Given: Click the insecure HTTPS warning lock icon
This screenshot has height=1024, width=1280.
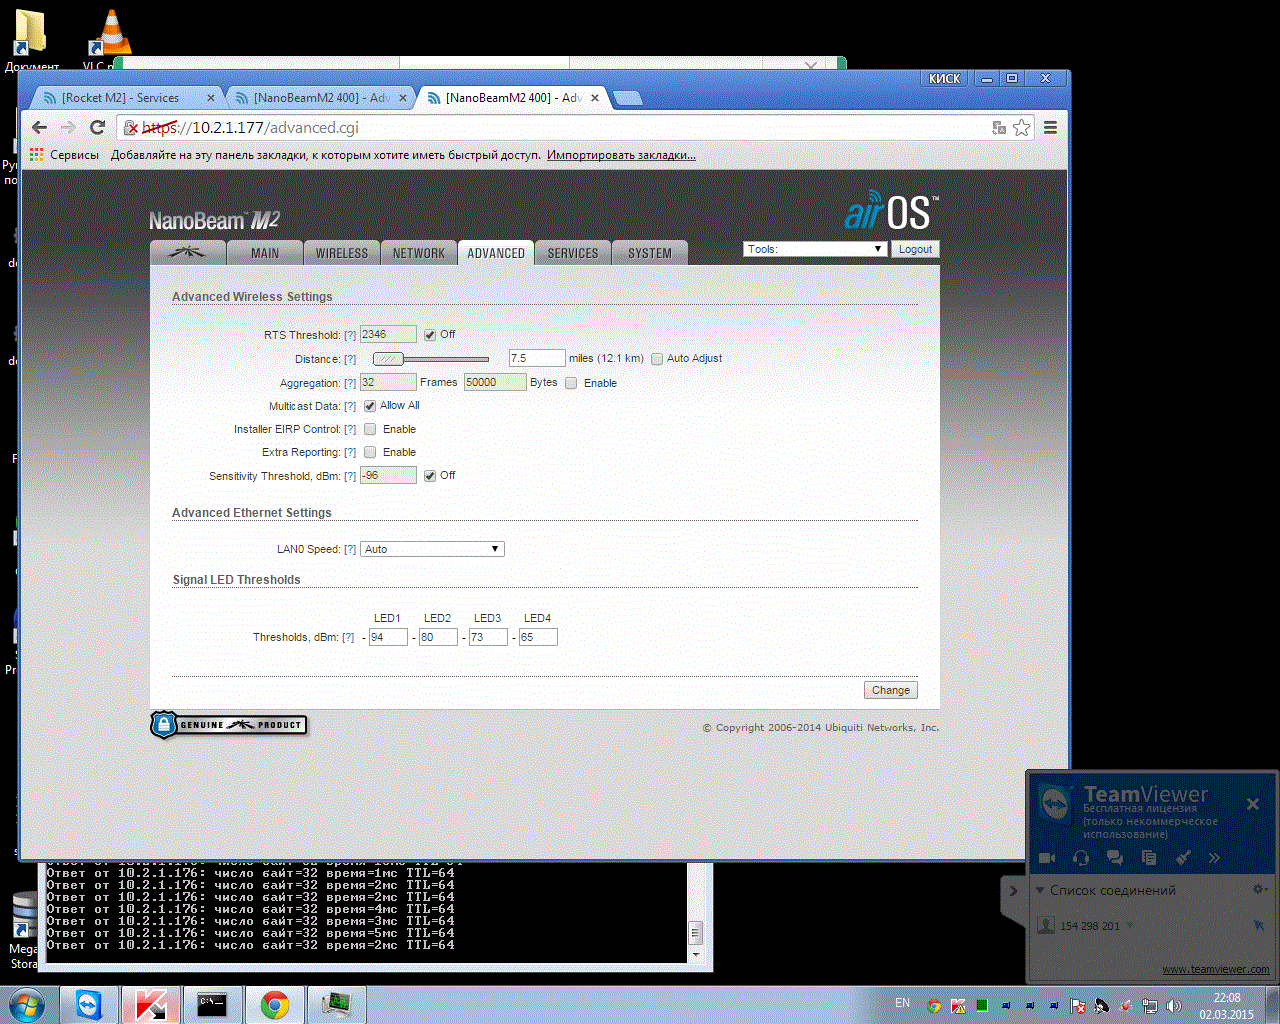Looking at the screenshot, I should pos(131,127).
